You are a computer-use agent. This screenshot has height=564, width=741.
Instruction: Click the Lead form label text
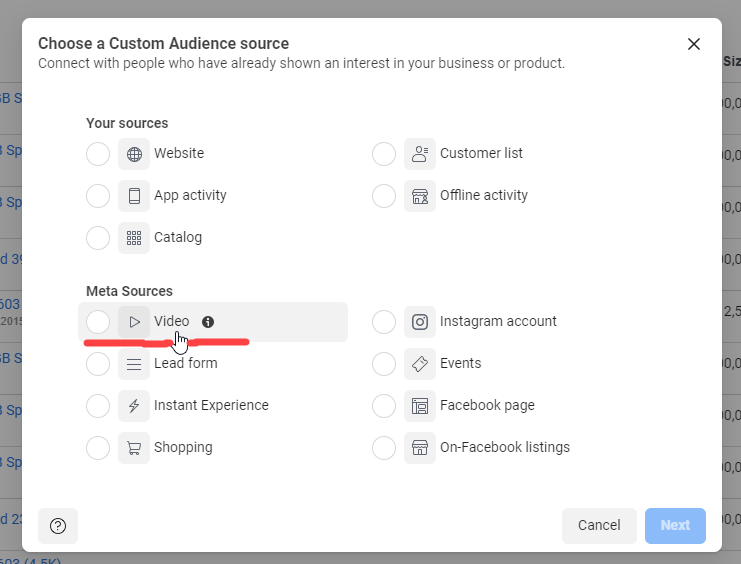coord(186,363)
